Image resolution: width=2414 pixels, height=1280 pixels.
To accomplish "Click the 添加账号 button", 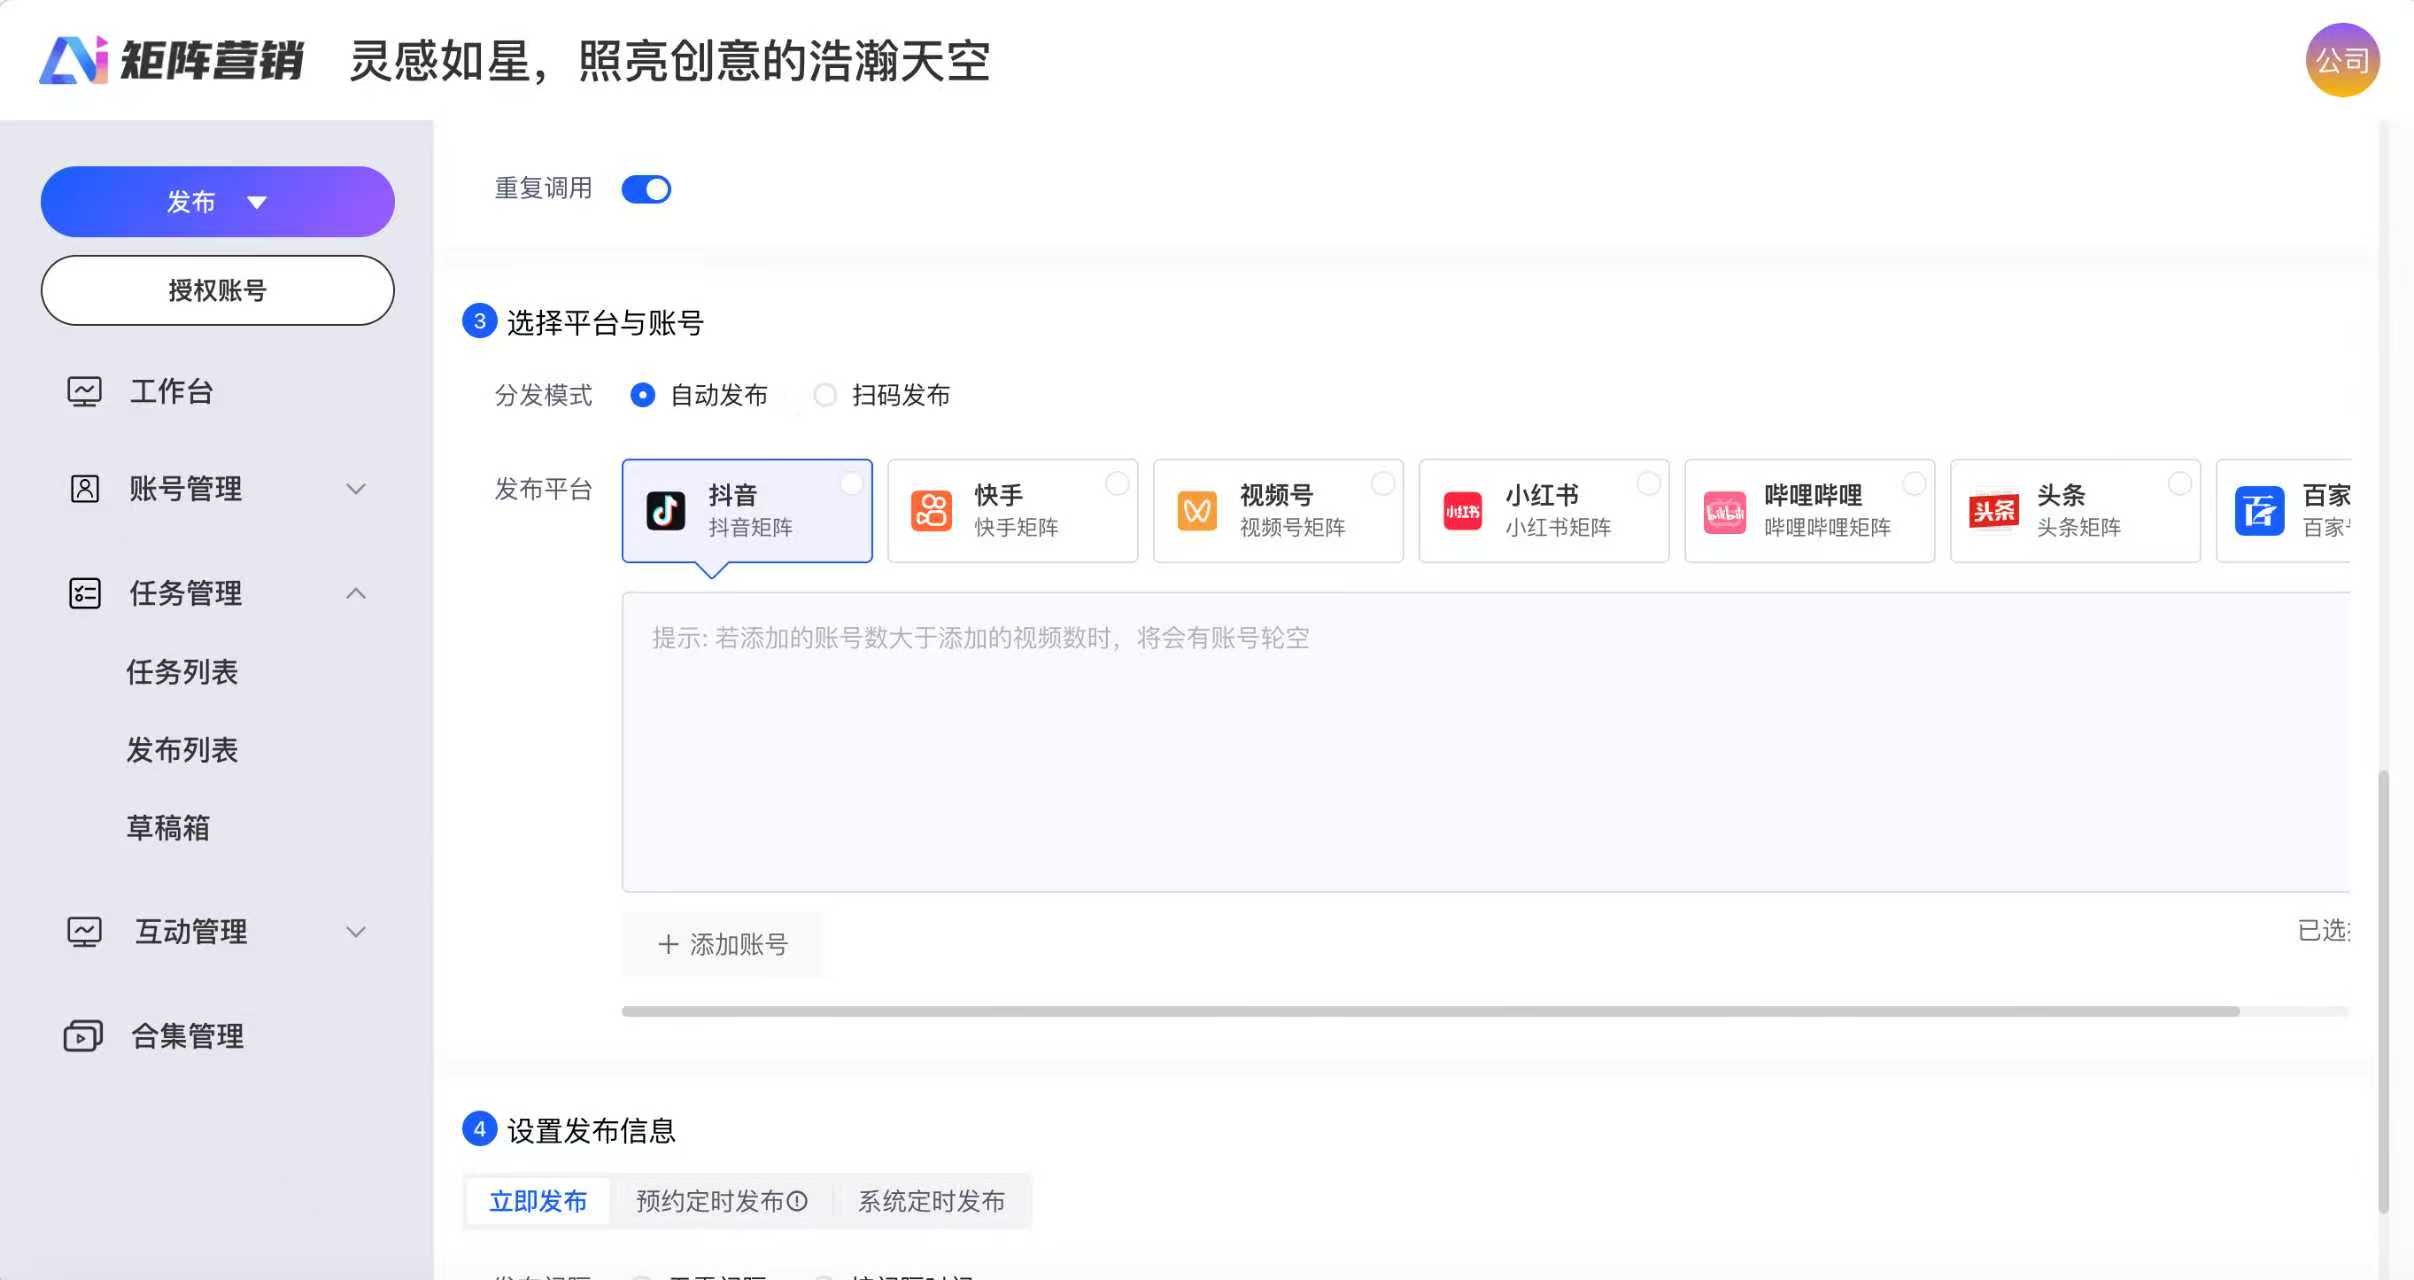I will point(722,943).
